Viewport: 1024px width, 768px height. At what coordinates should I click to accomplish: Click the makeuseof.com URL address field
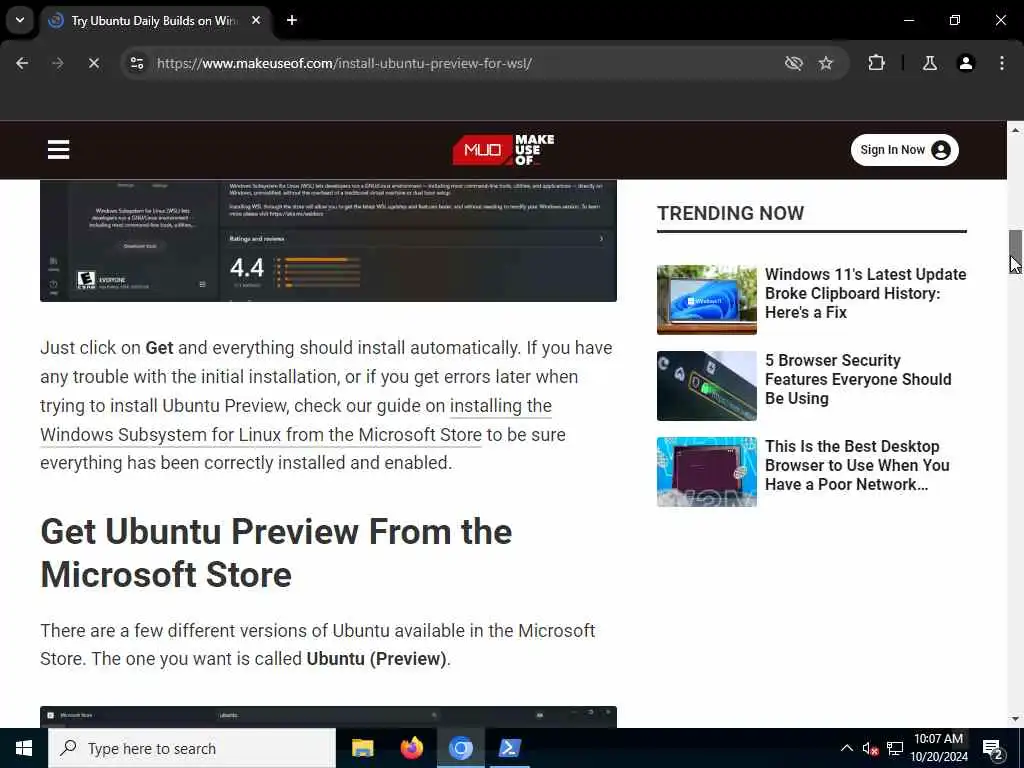point(344,63)
